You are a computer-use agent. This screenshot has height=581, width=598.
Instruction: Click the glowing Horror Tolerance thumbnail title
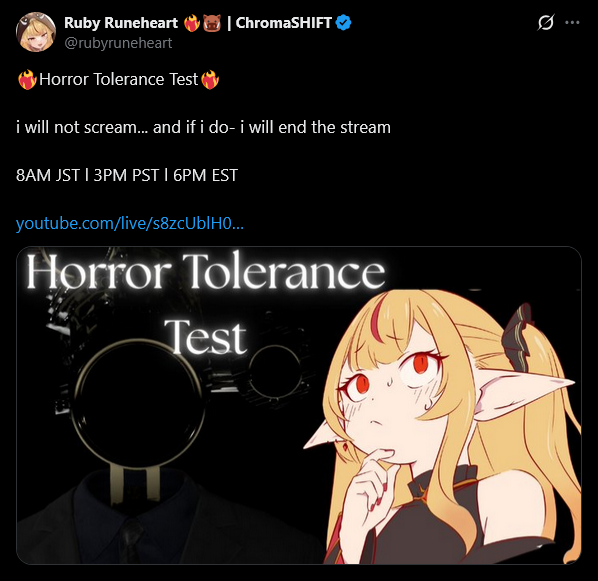point(206,272)
